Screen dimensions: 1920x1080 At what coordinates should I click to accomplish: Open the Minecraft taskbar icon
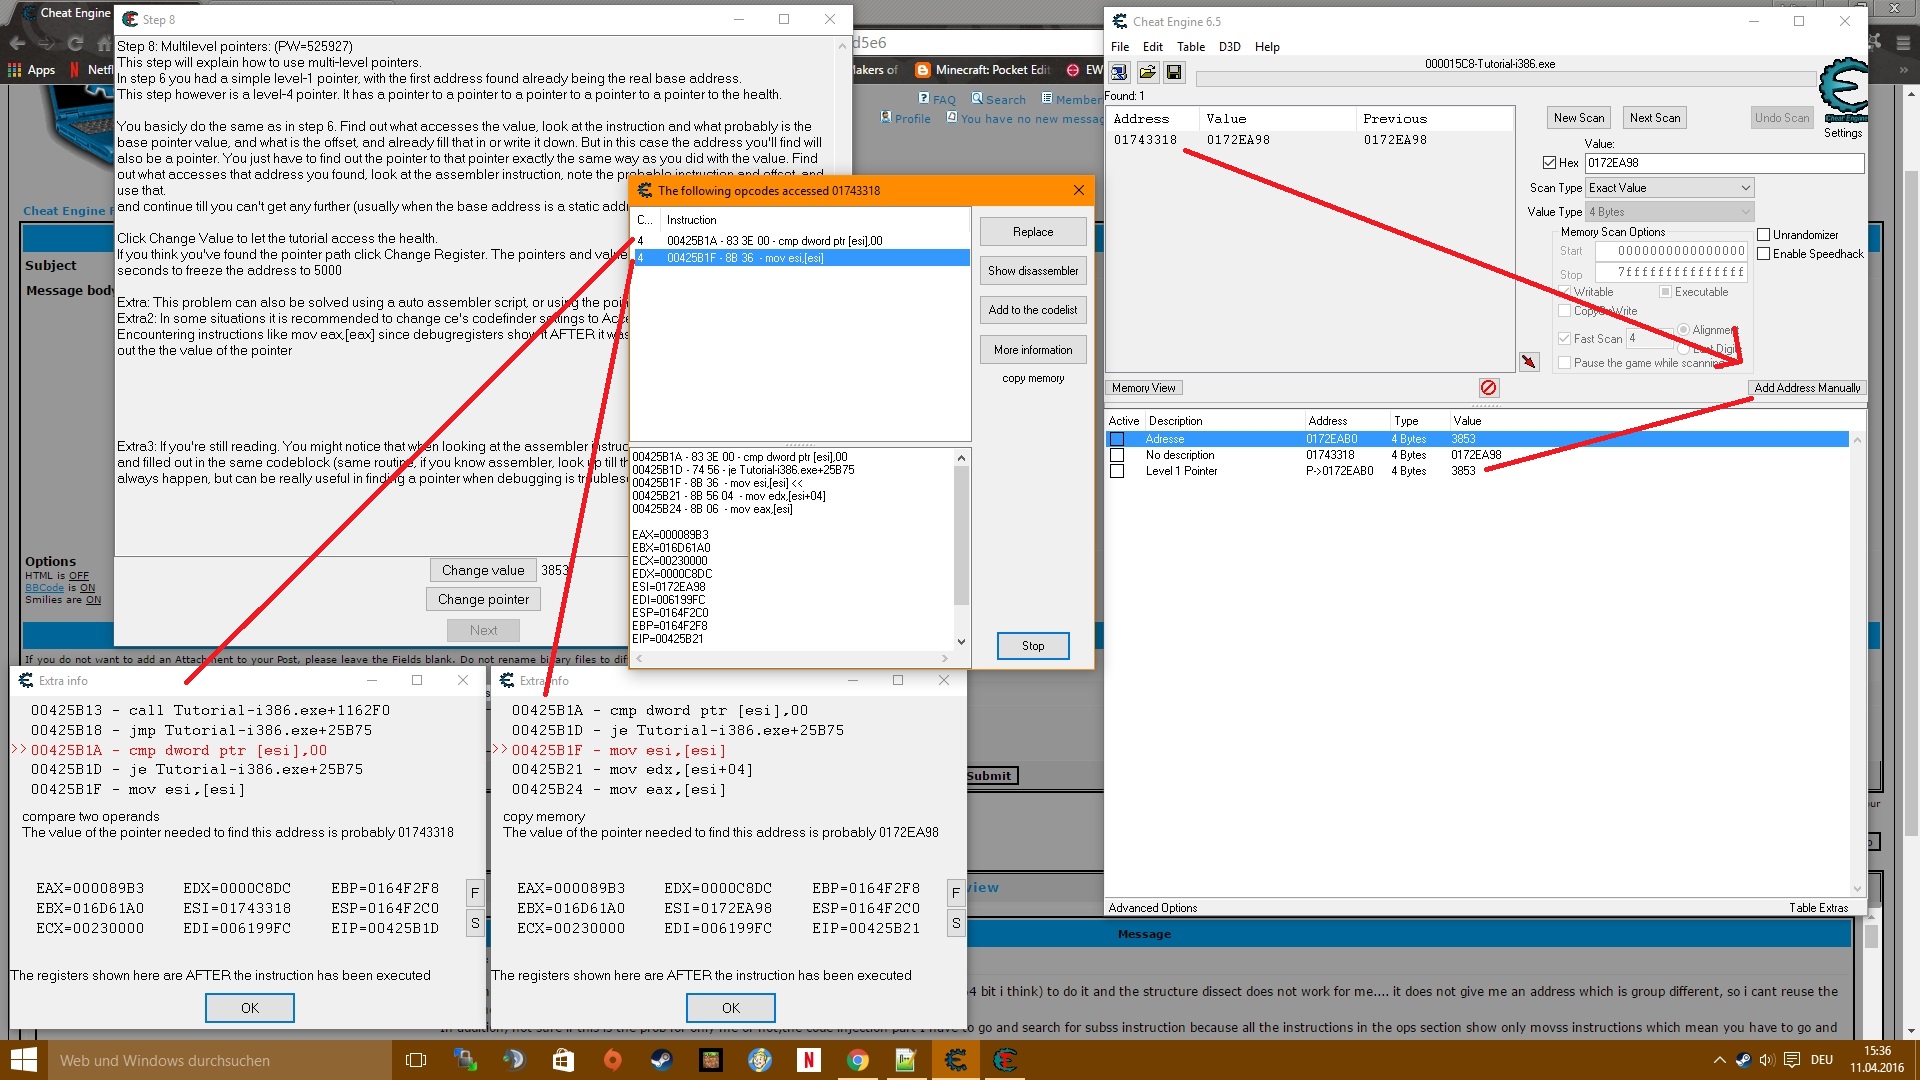tap(710, 1060)
